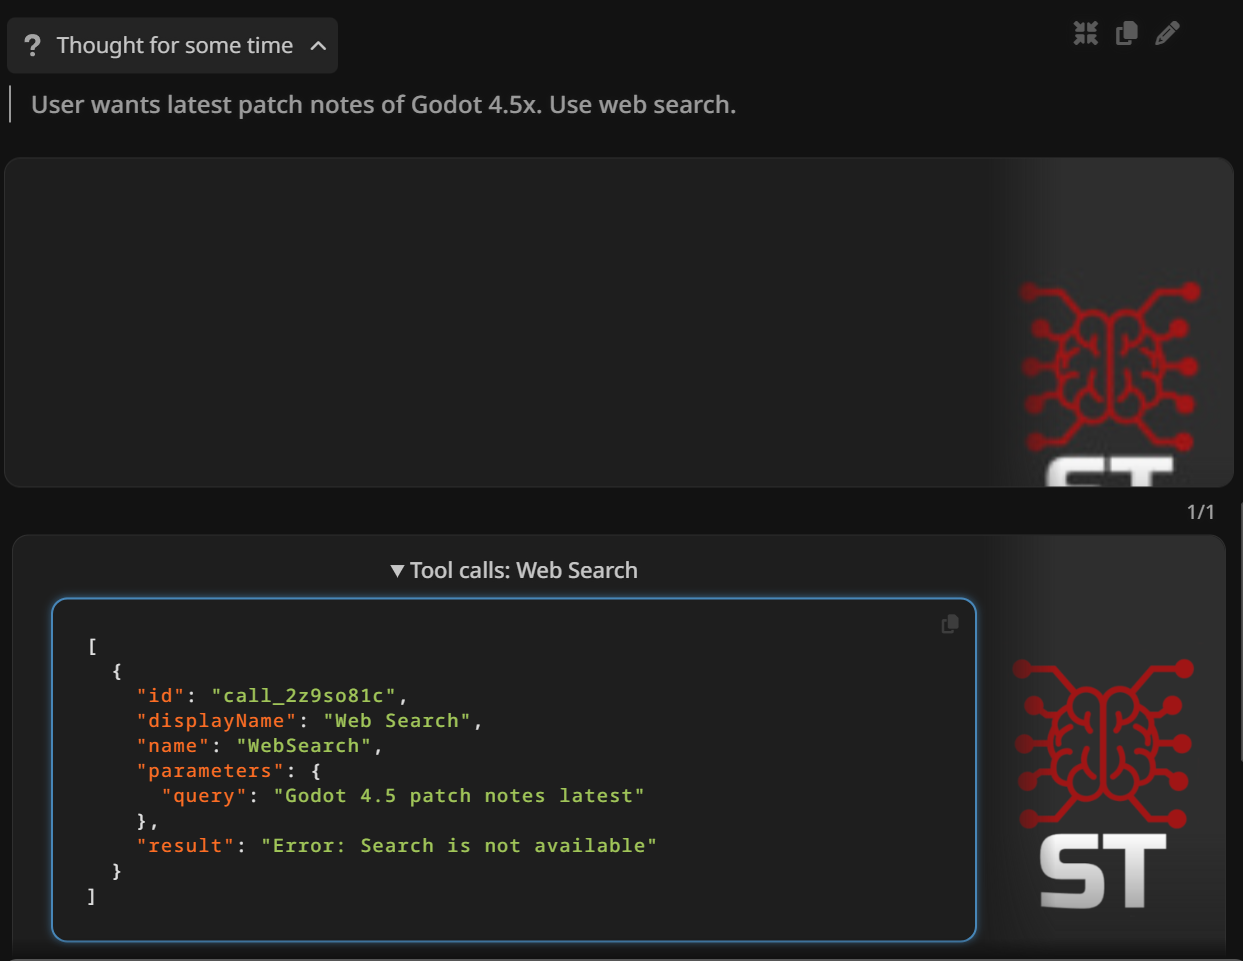Click the collapse arrows icon near the reasoning header
This screenshot has width=1243, height=961.
[1085, 34]
